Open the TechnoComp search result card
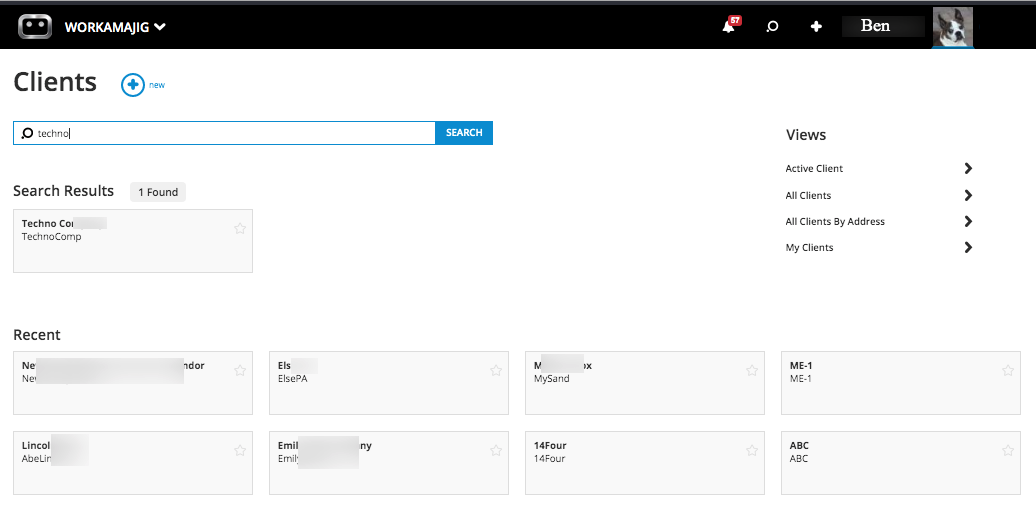The height and width of the screenshot is (514, 1036). (133, 241)
